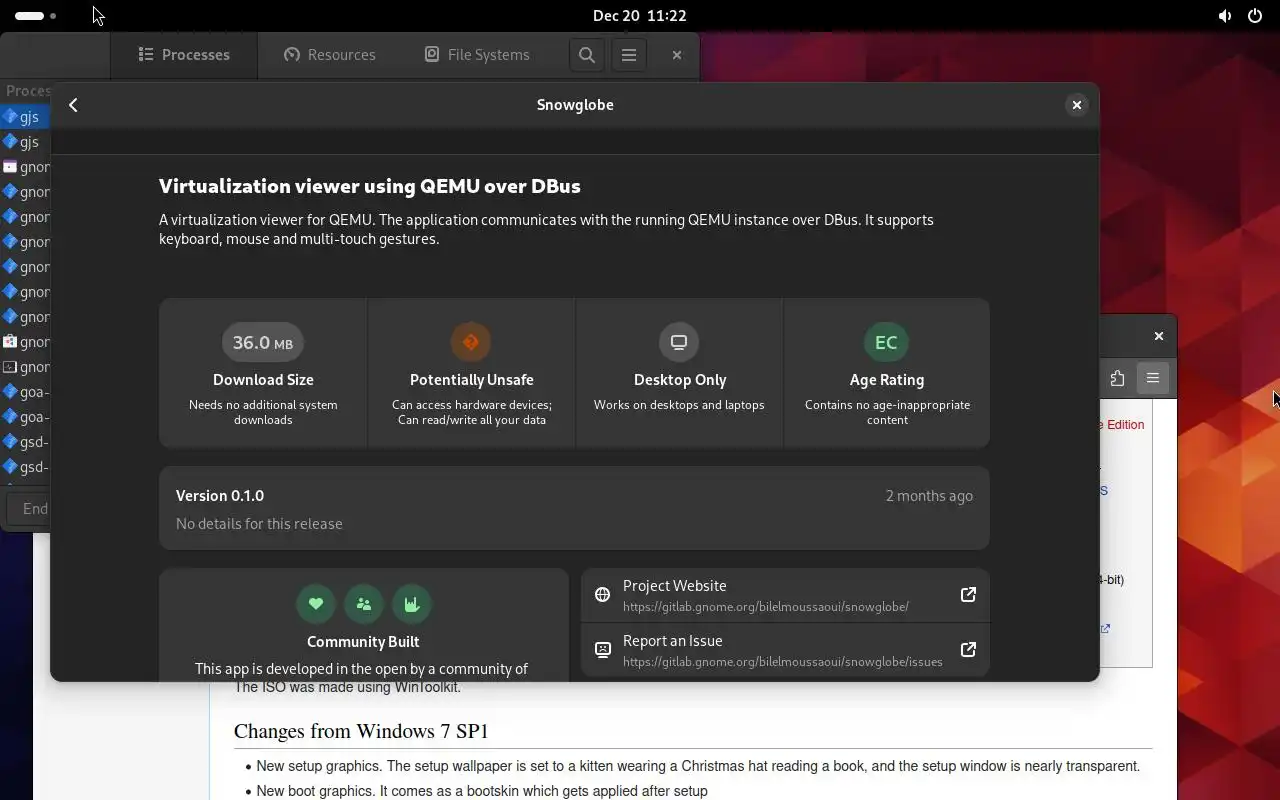Image resolution: width=1280 pixels, height=800 pixels.
Task: Switch to File Systems tab in System Monitor
Action: pyautogui.click(x=477, y=55)
